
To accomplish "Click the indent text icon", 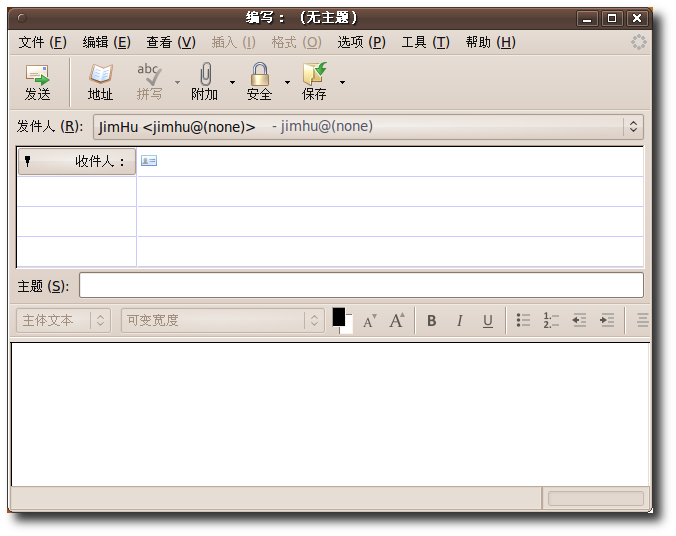I will coord(607,320).
